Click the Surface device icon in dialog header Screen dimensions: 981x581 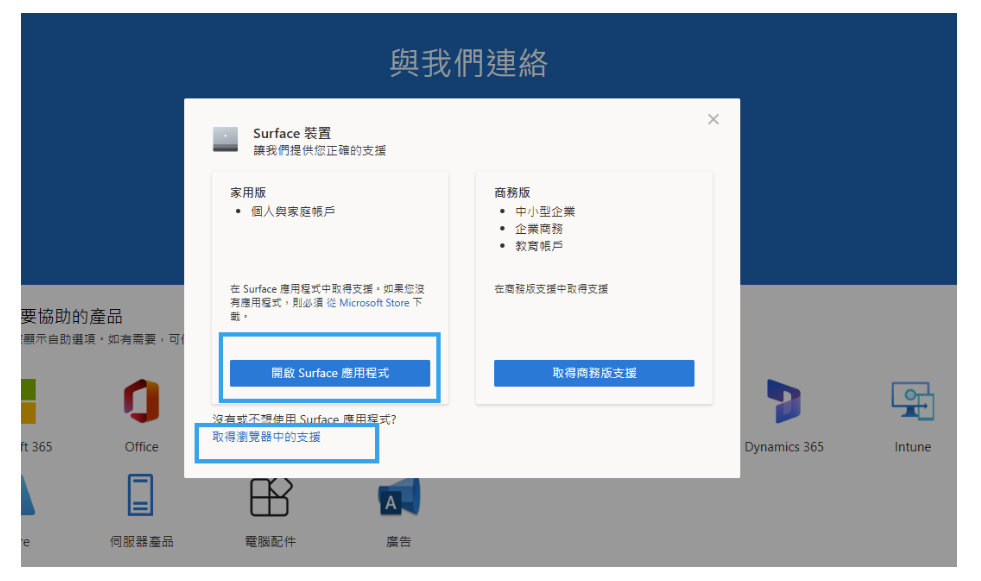225,139
